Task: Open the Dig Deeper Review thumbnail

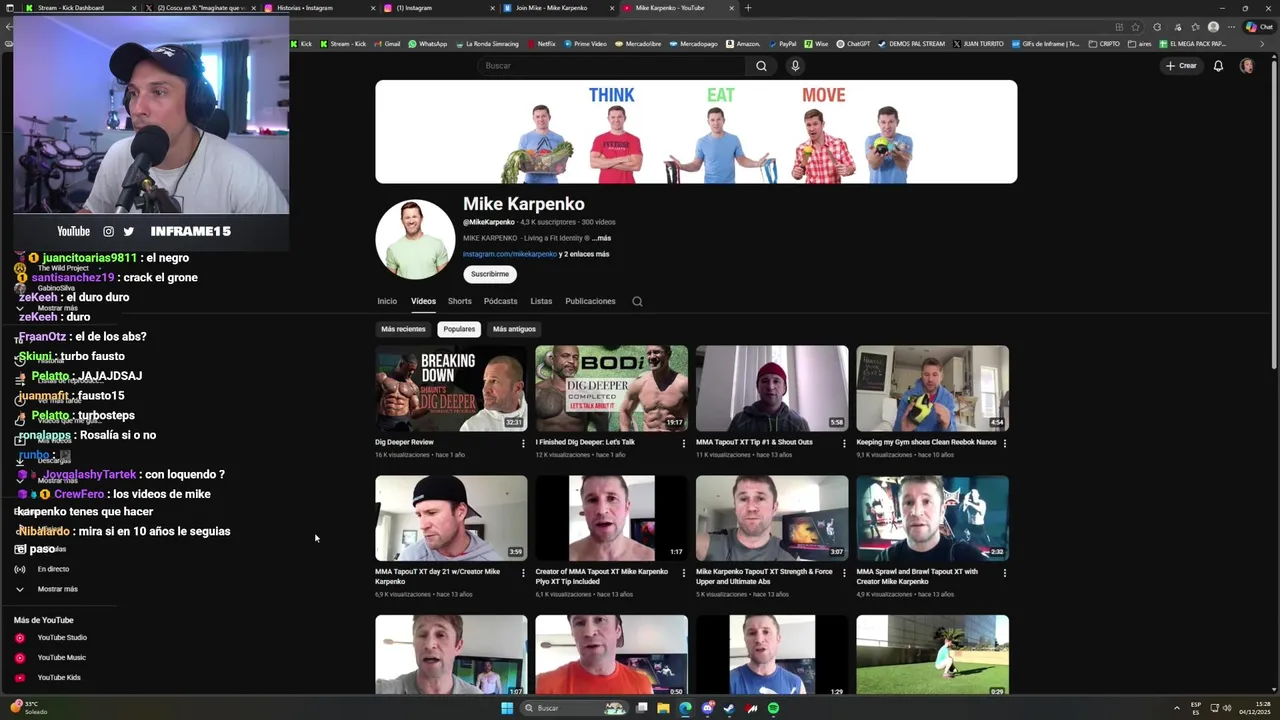Action: (x=451, y=388)
